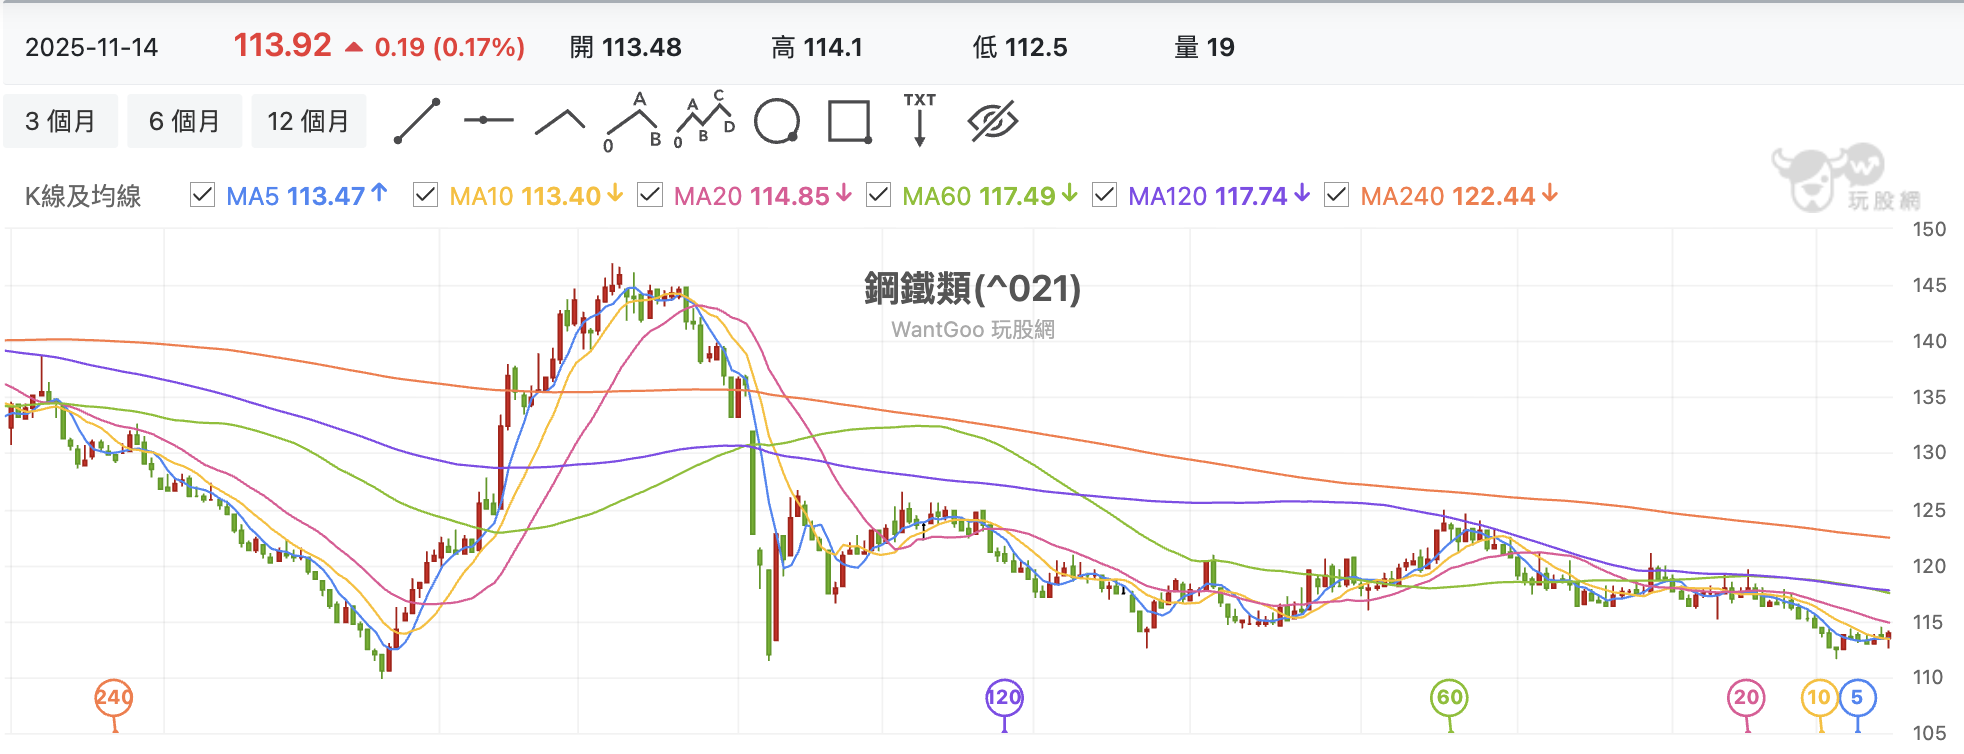Click the chart title 鋼鐵類(^021)

(x=973, y=288)
